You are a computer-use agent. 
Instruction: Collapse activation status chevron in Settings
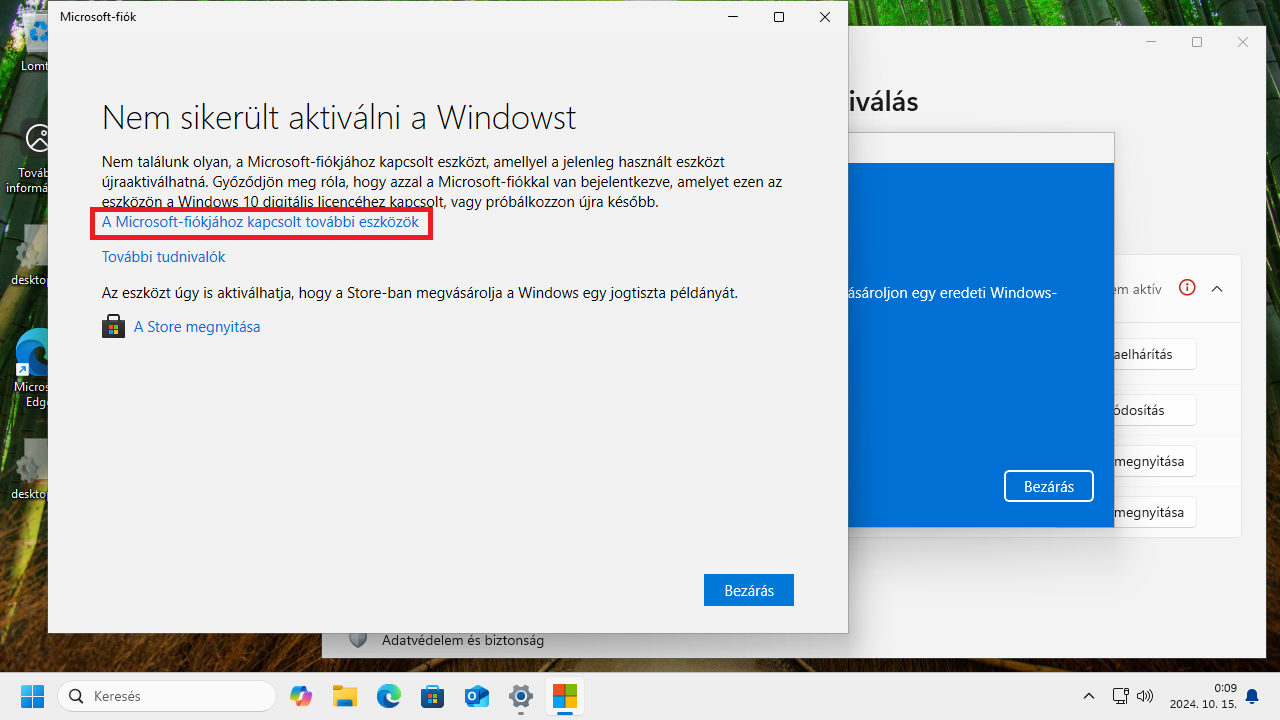click(1217, 289)
